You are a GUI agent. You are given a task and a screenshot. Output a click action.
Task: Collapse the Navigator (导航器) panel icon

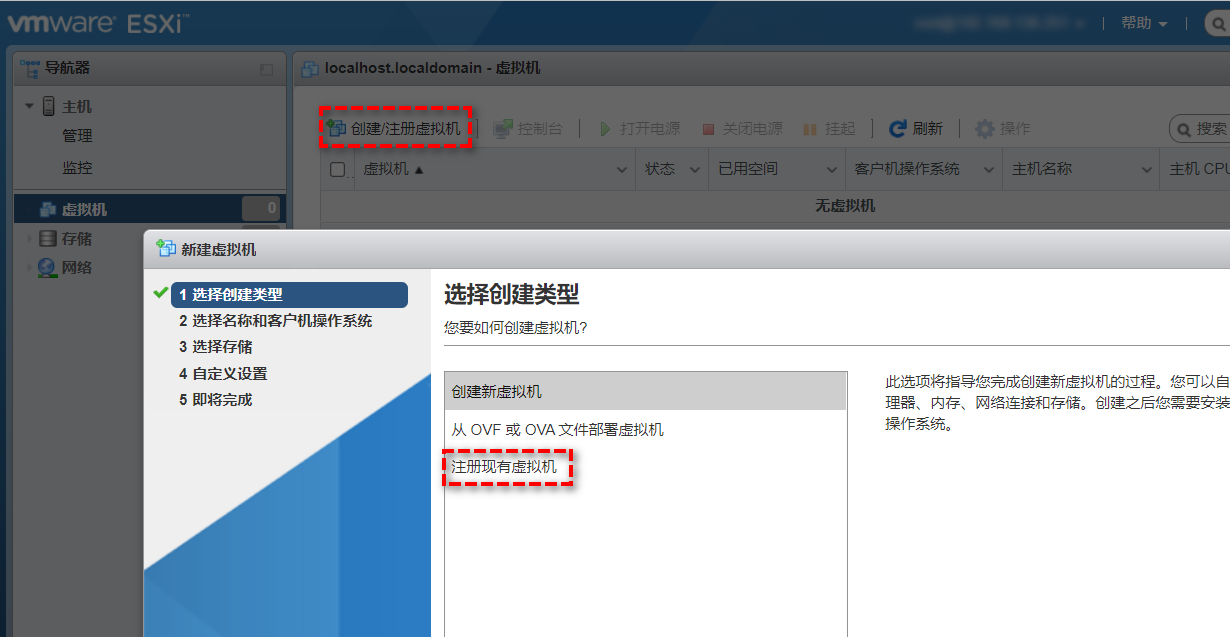pyautogui.click(x=266, y=69)
